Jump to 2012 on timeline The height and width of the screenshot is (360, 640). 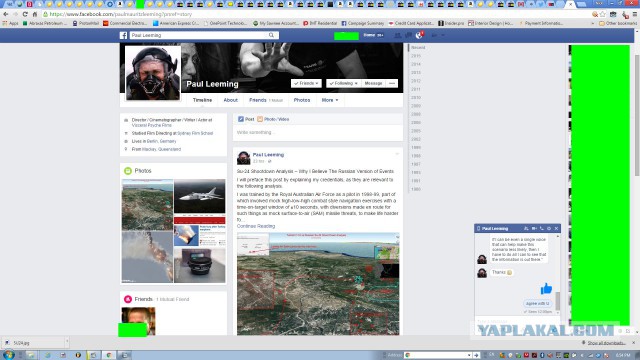pyautogui.click(x=416, y=81)
